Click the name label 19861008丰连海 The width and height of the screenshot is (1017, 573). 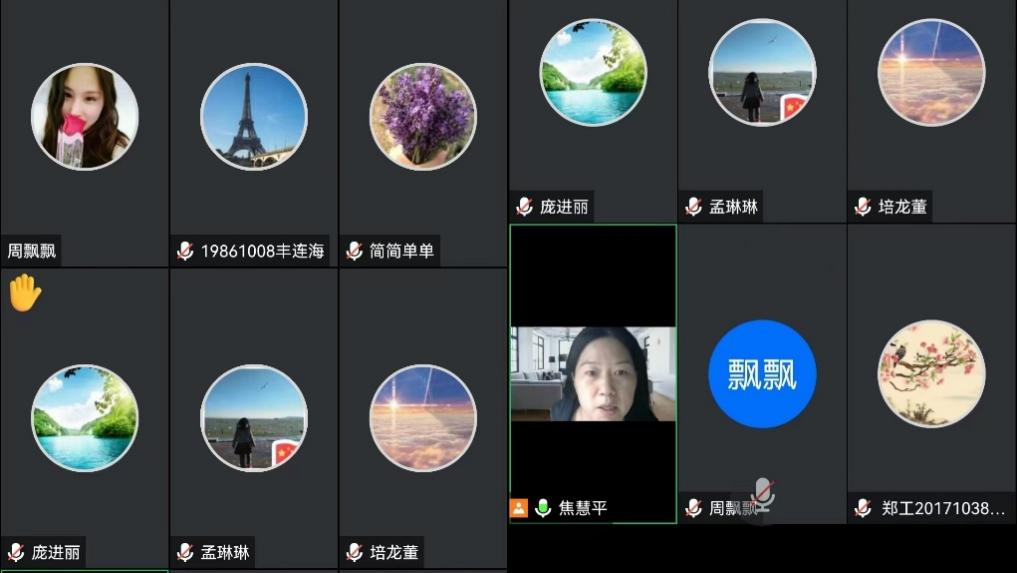[x=263, y=251]
